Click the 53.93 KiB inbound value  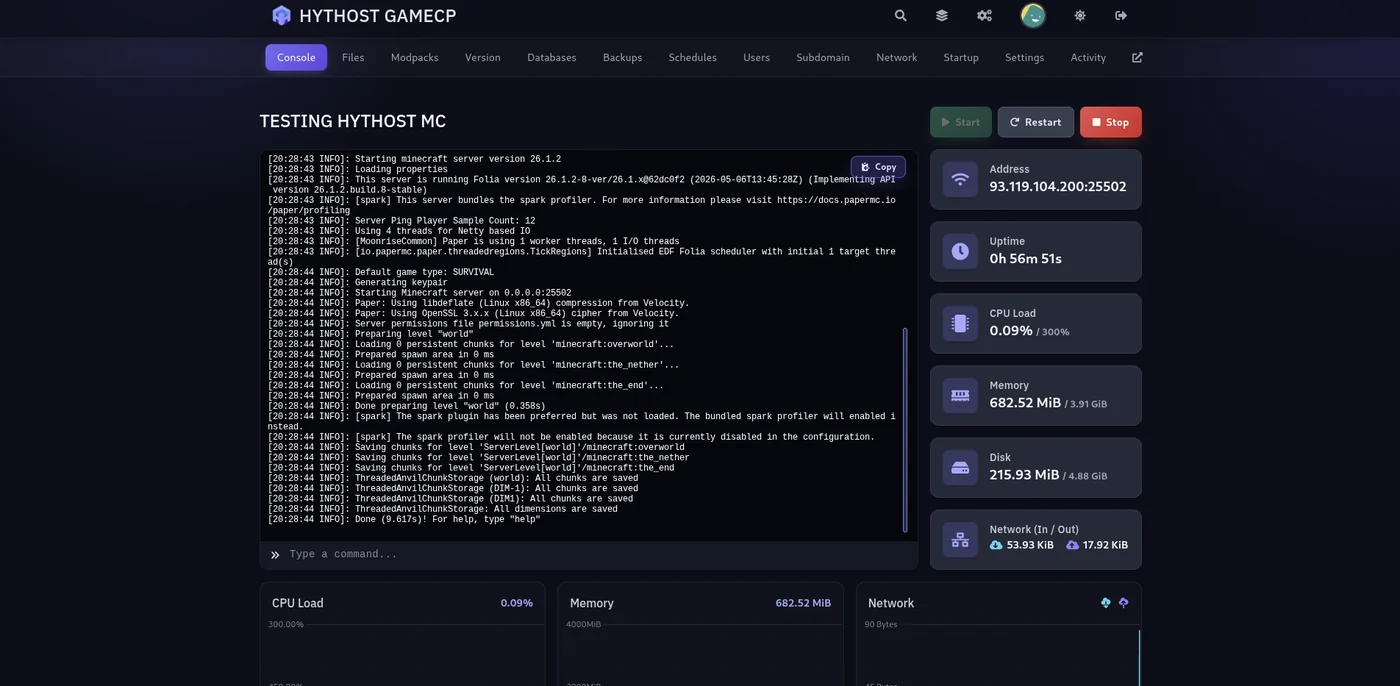pos(1030,545)
